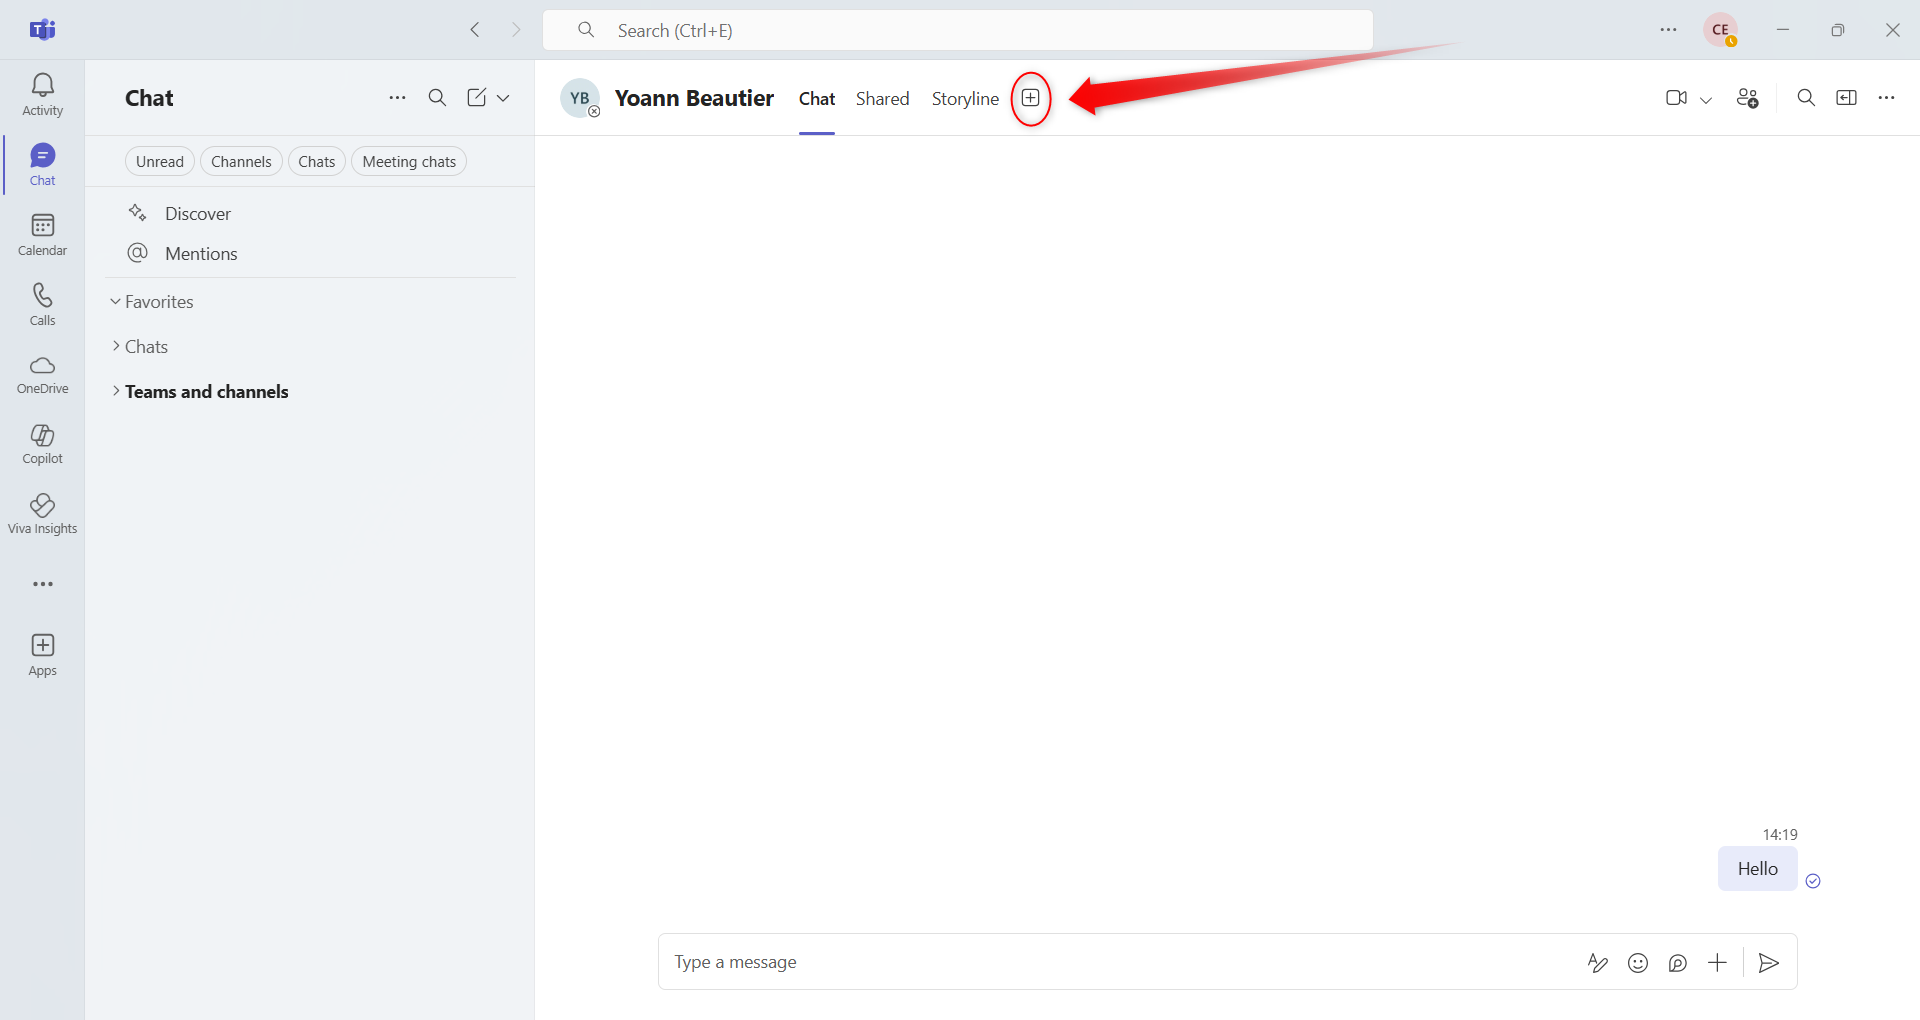
Task: Open Mentions in chat list
Action: pyautogui.click(x=201, y=254)
